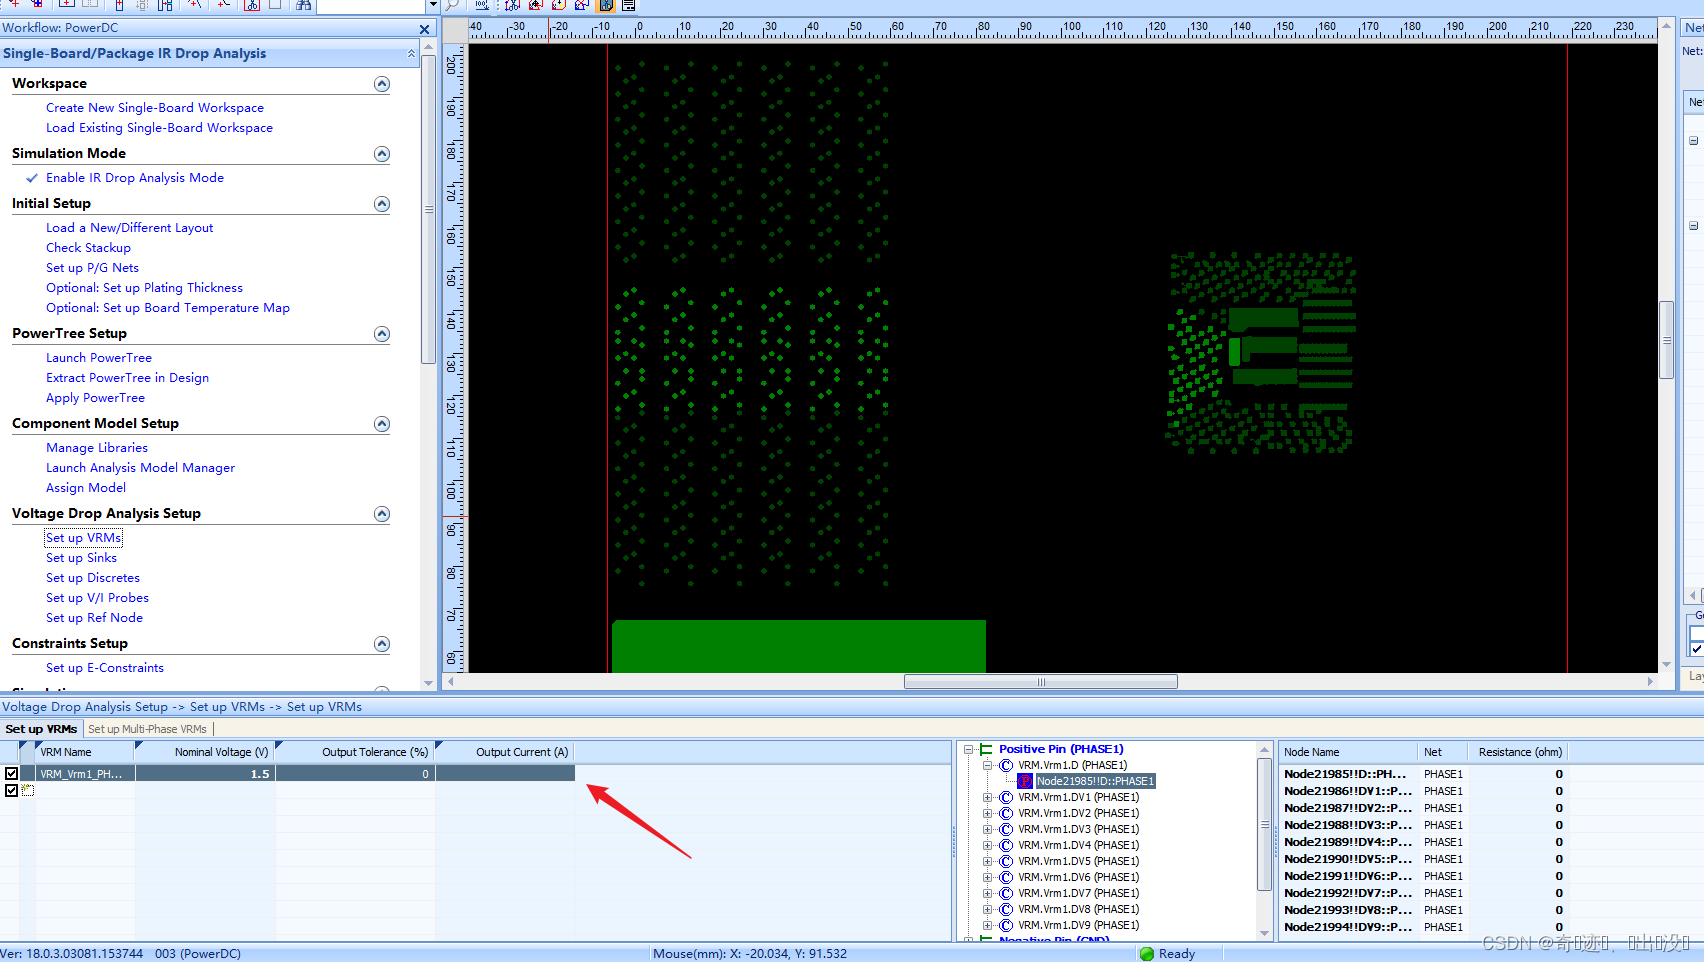Click the pin icon on Single-Board title bar
The width and height of the screenshot is (1704, 962).
(x=412, y=54)
